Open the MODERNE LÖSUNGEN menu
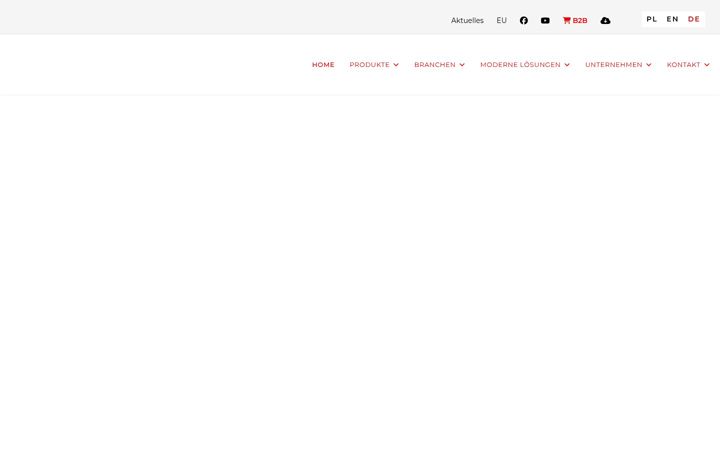Image resolution: width=720 pixels, height=450 pixels. tap(520, 65)
